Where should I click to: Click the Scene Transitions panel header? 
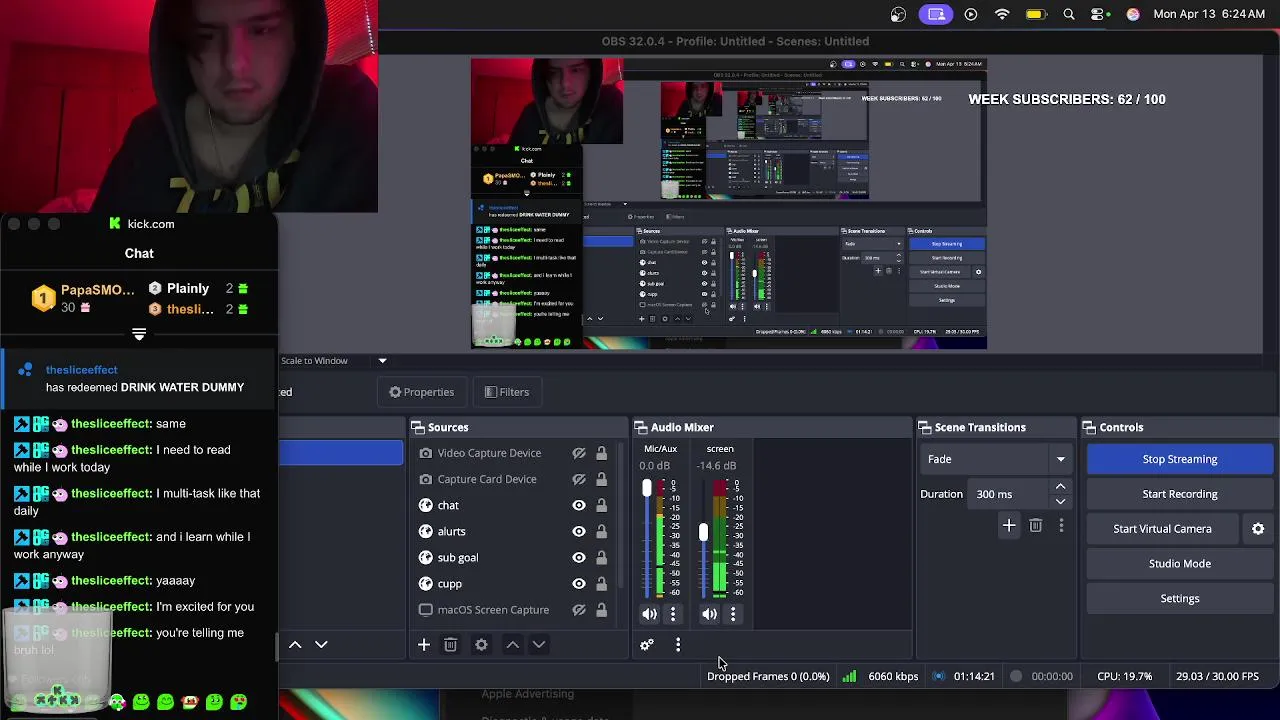(995, 427)
